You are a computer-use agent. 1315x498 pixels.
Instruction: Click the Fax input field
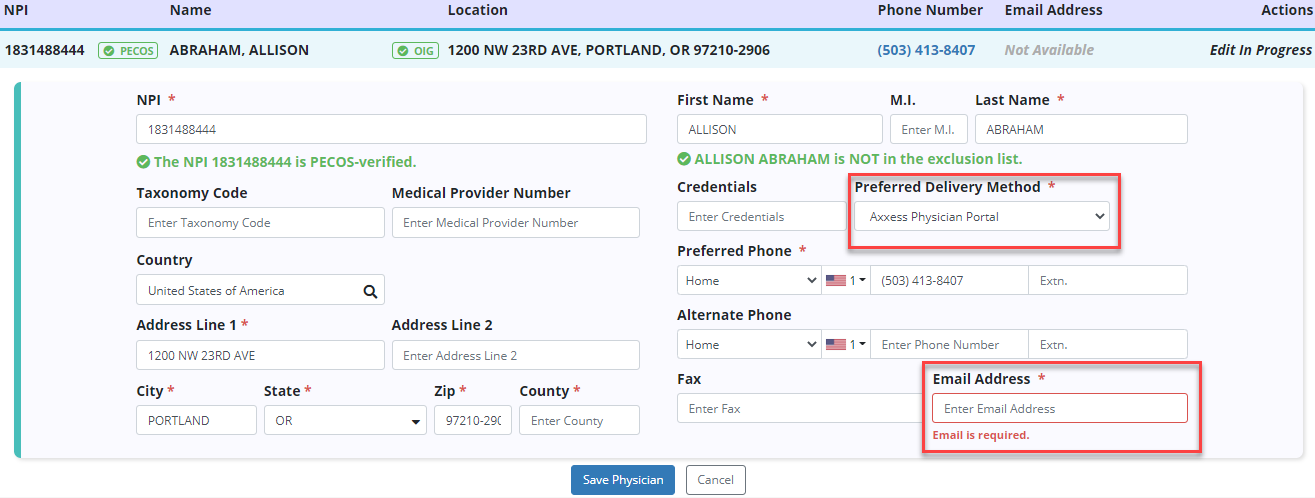click(x=800, y=409)
